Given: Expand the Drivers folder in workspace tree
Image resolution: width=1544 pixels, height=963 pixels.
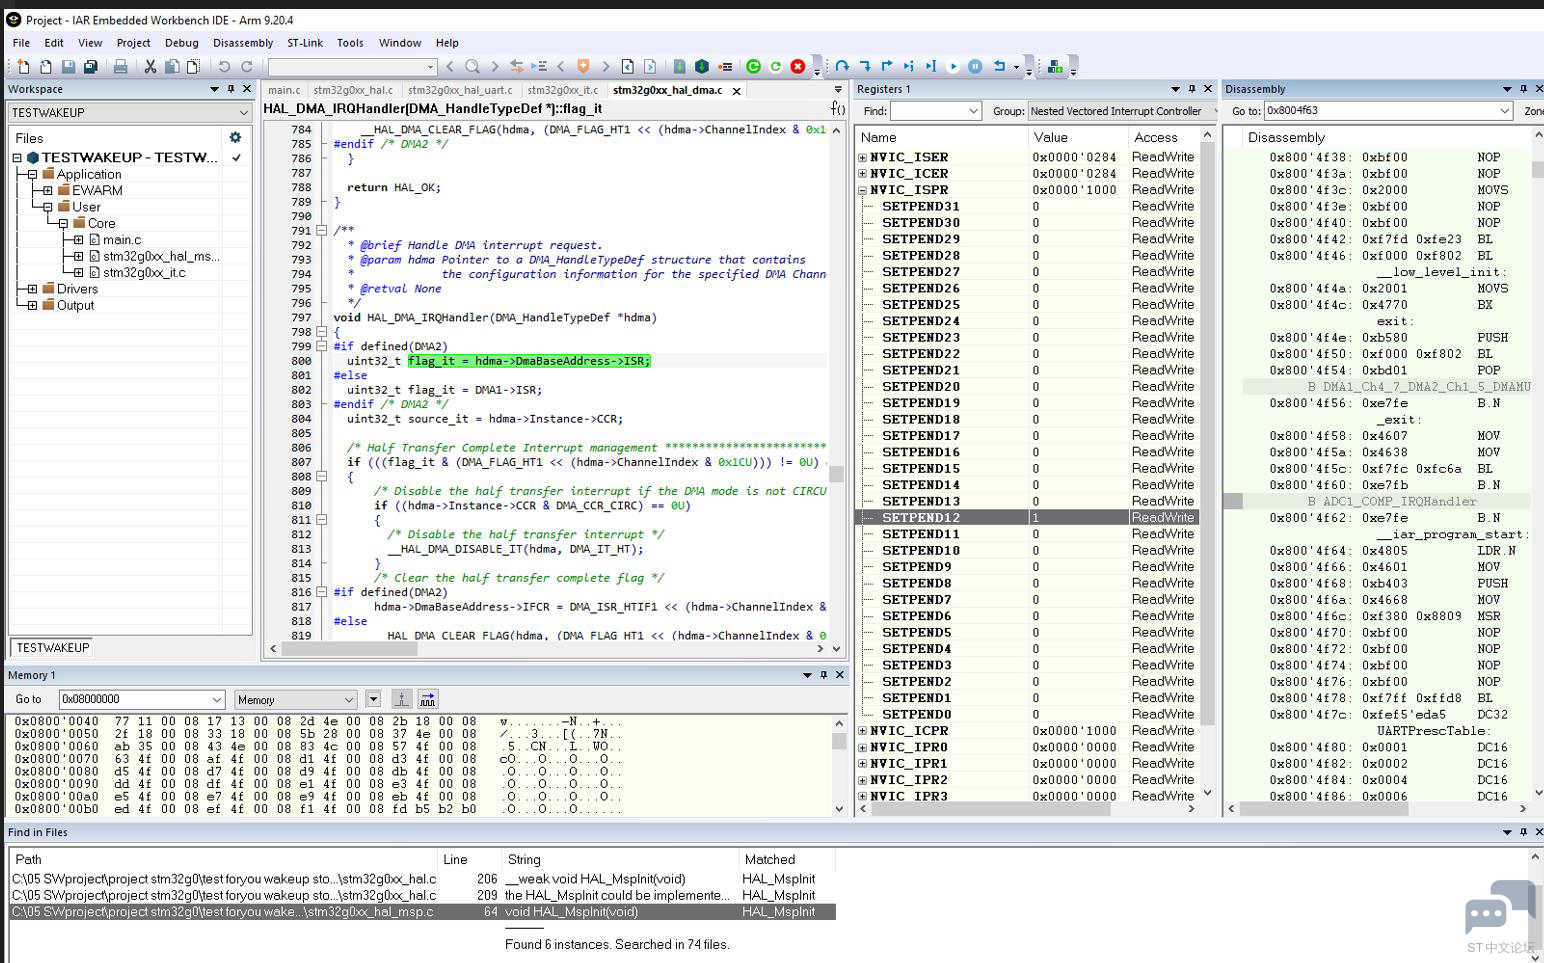Looking at the screenshot, I should point(32,289).
